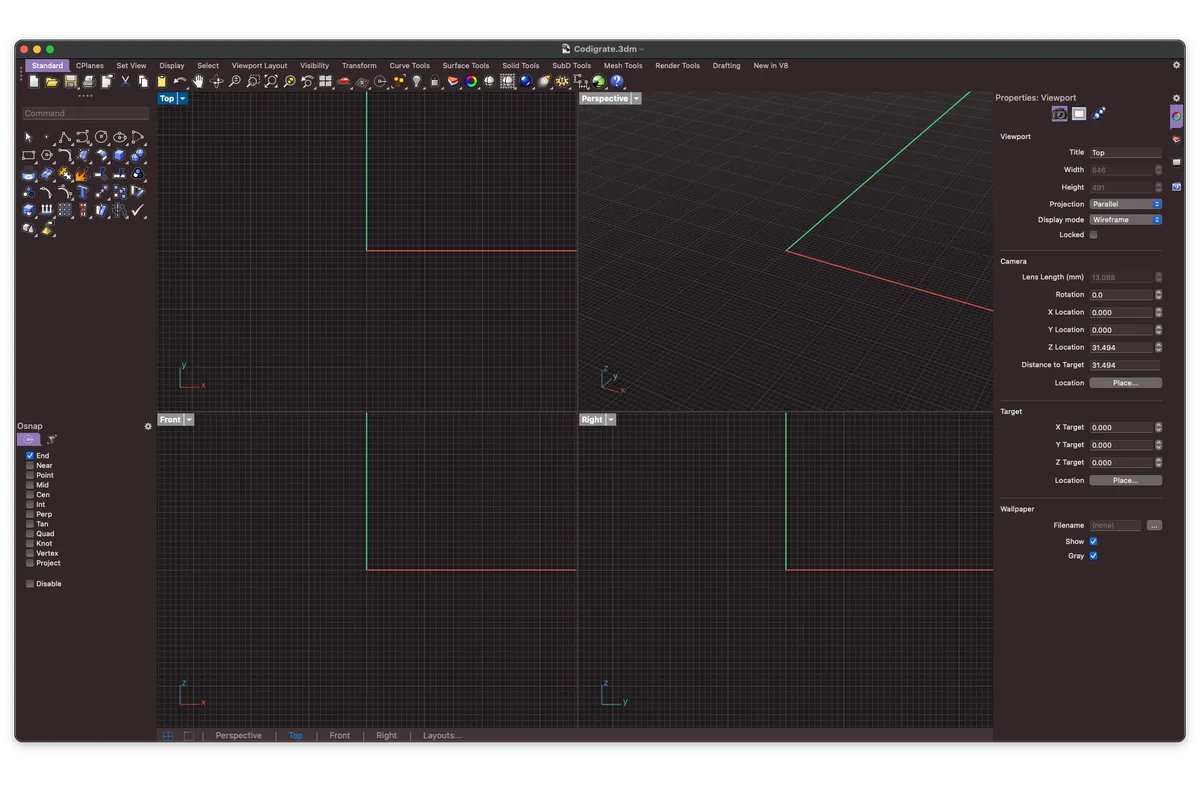1200x787 pixels.
Task: Select the Perspective tab at the bottom
Action: [239, 736]
